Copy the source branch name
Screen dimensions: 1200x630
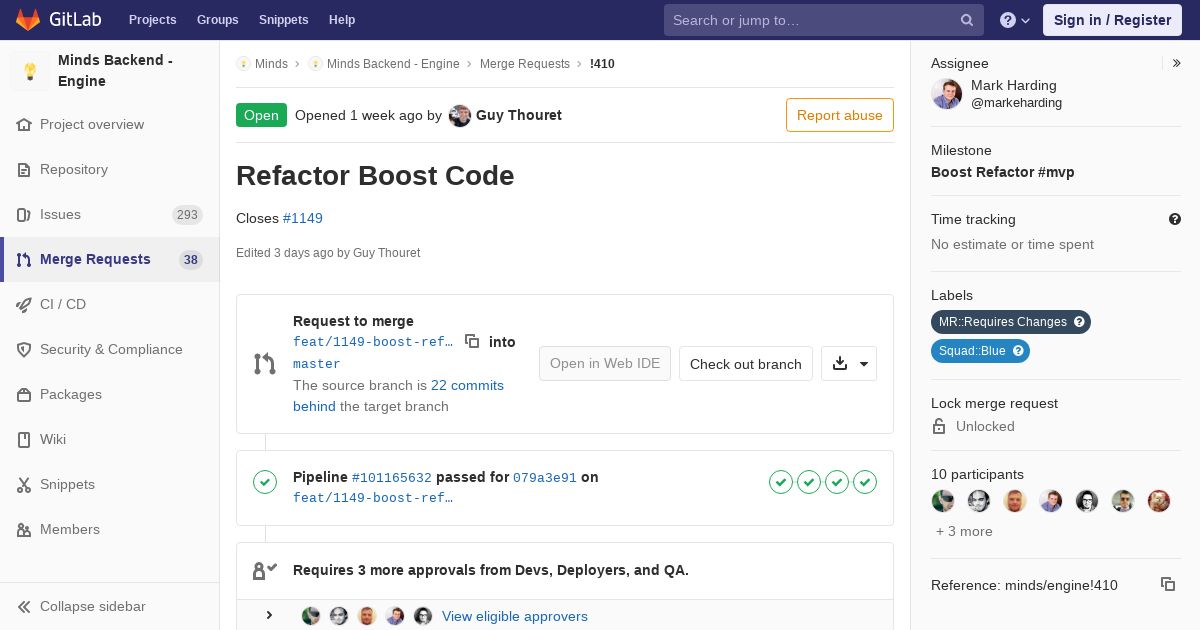(x=472, y=341)
